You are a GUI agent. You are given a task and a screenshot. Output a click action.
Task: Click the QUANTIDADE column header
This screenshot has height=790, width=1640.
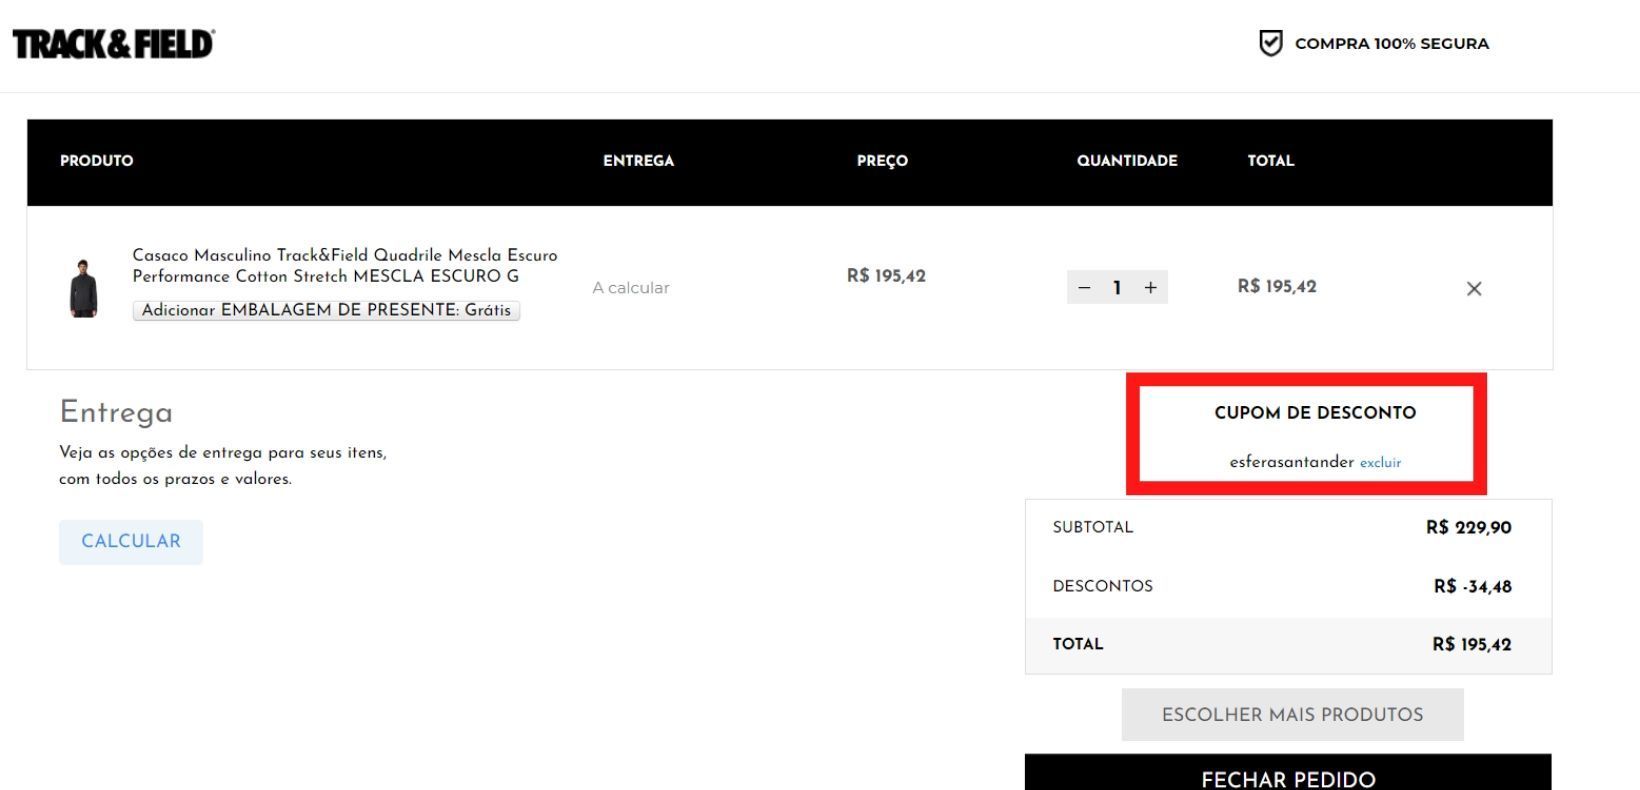click(x=1127, y=161)
